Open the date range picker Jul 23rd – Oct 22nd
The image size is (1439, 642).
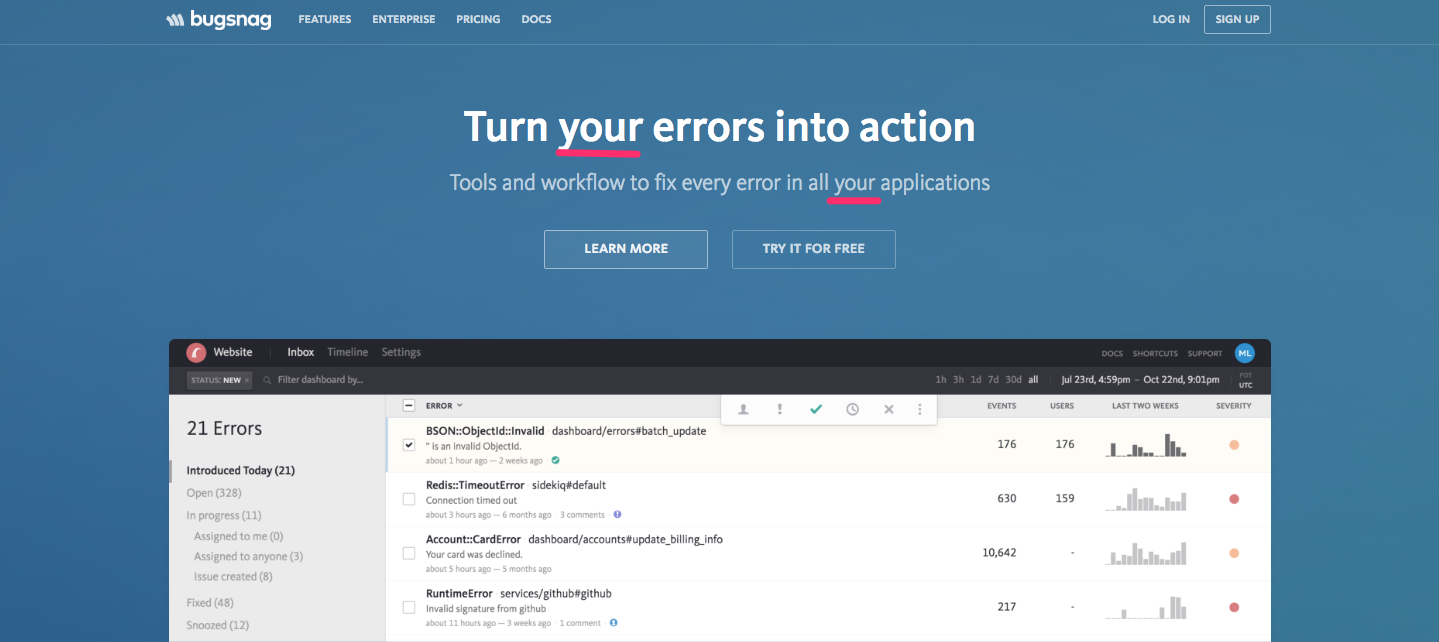(x=1139, y=380)
